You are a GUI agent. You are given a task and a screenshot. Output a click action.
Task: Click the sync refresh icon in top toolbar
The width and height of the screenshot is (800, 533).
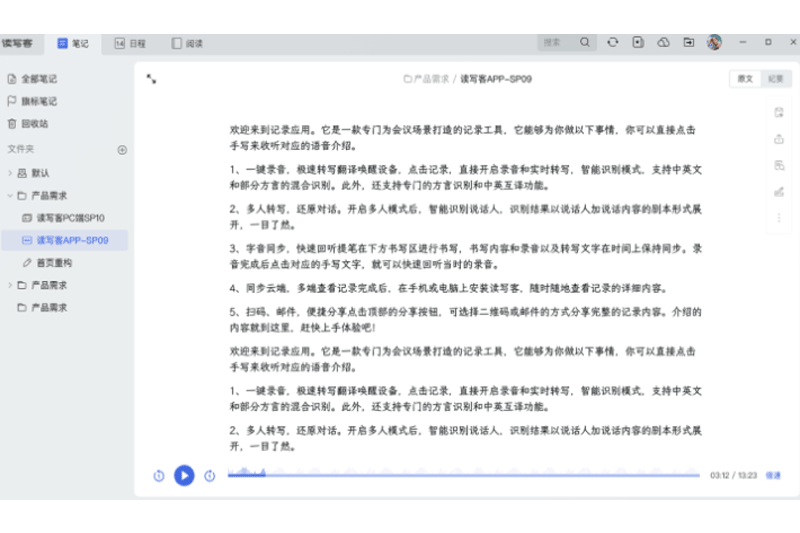[612, 43]
